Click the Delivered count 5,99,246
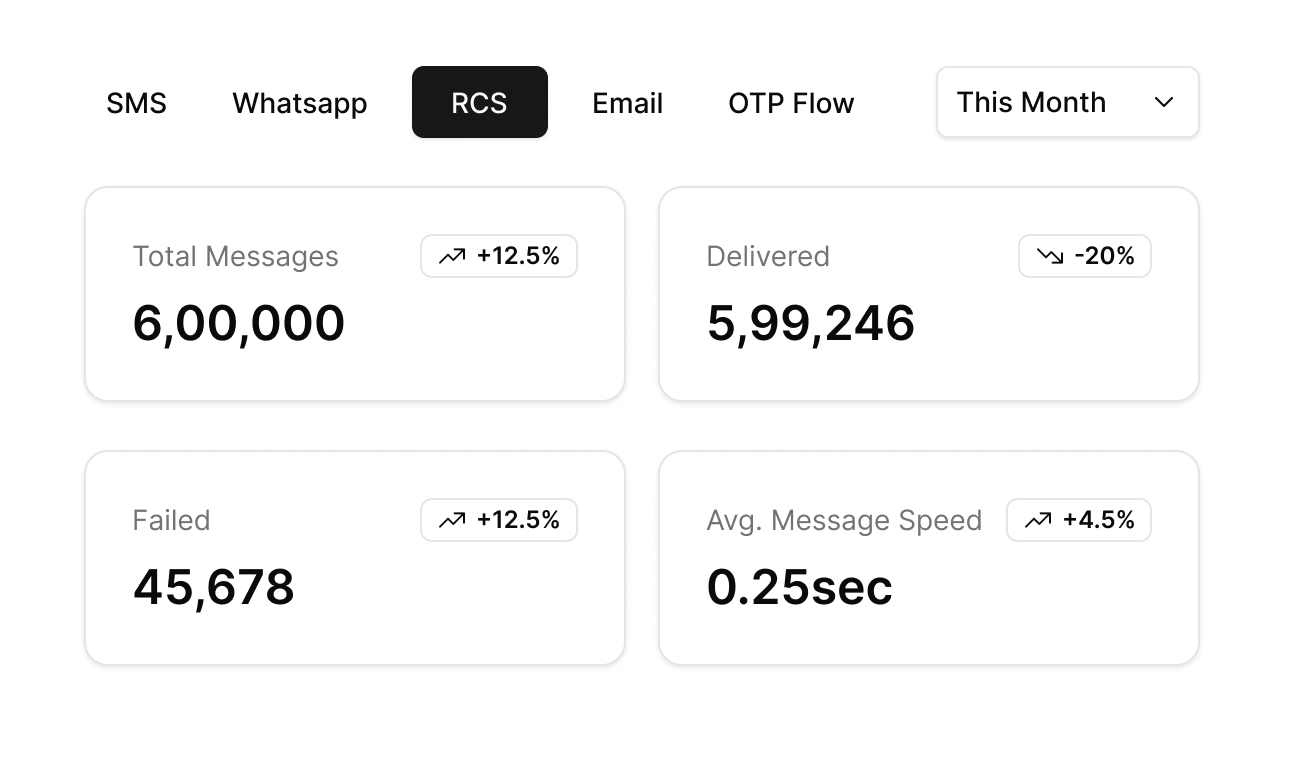The image size is (1292, 766). [x=811, y=322]
